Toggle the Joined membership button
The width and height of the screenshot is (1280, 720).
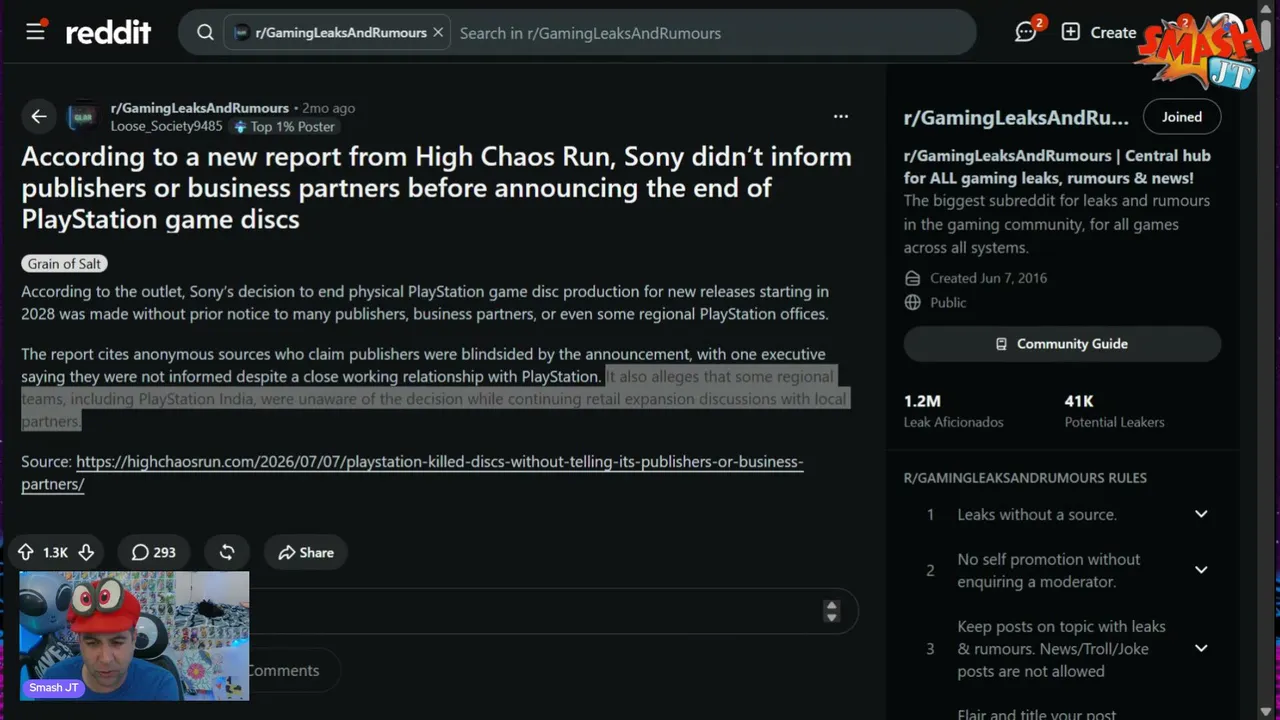(x=1182, y=117)
